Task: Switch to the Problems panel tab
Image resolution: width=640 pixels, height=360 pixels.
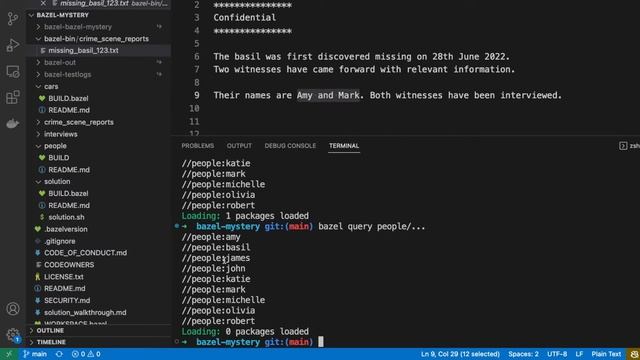Action: (x=198, y=146)
